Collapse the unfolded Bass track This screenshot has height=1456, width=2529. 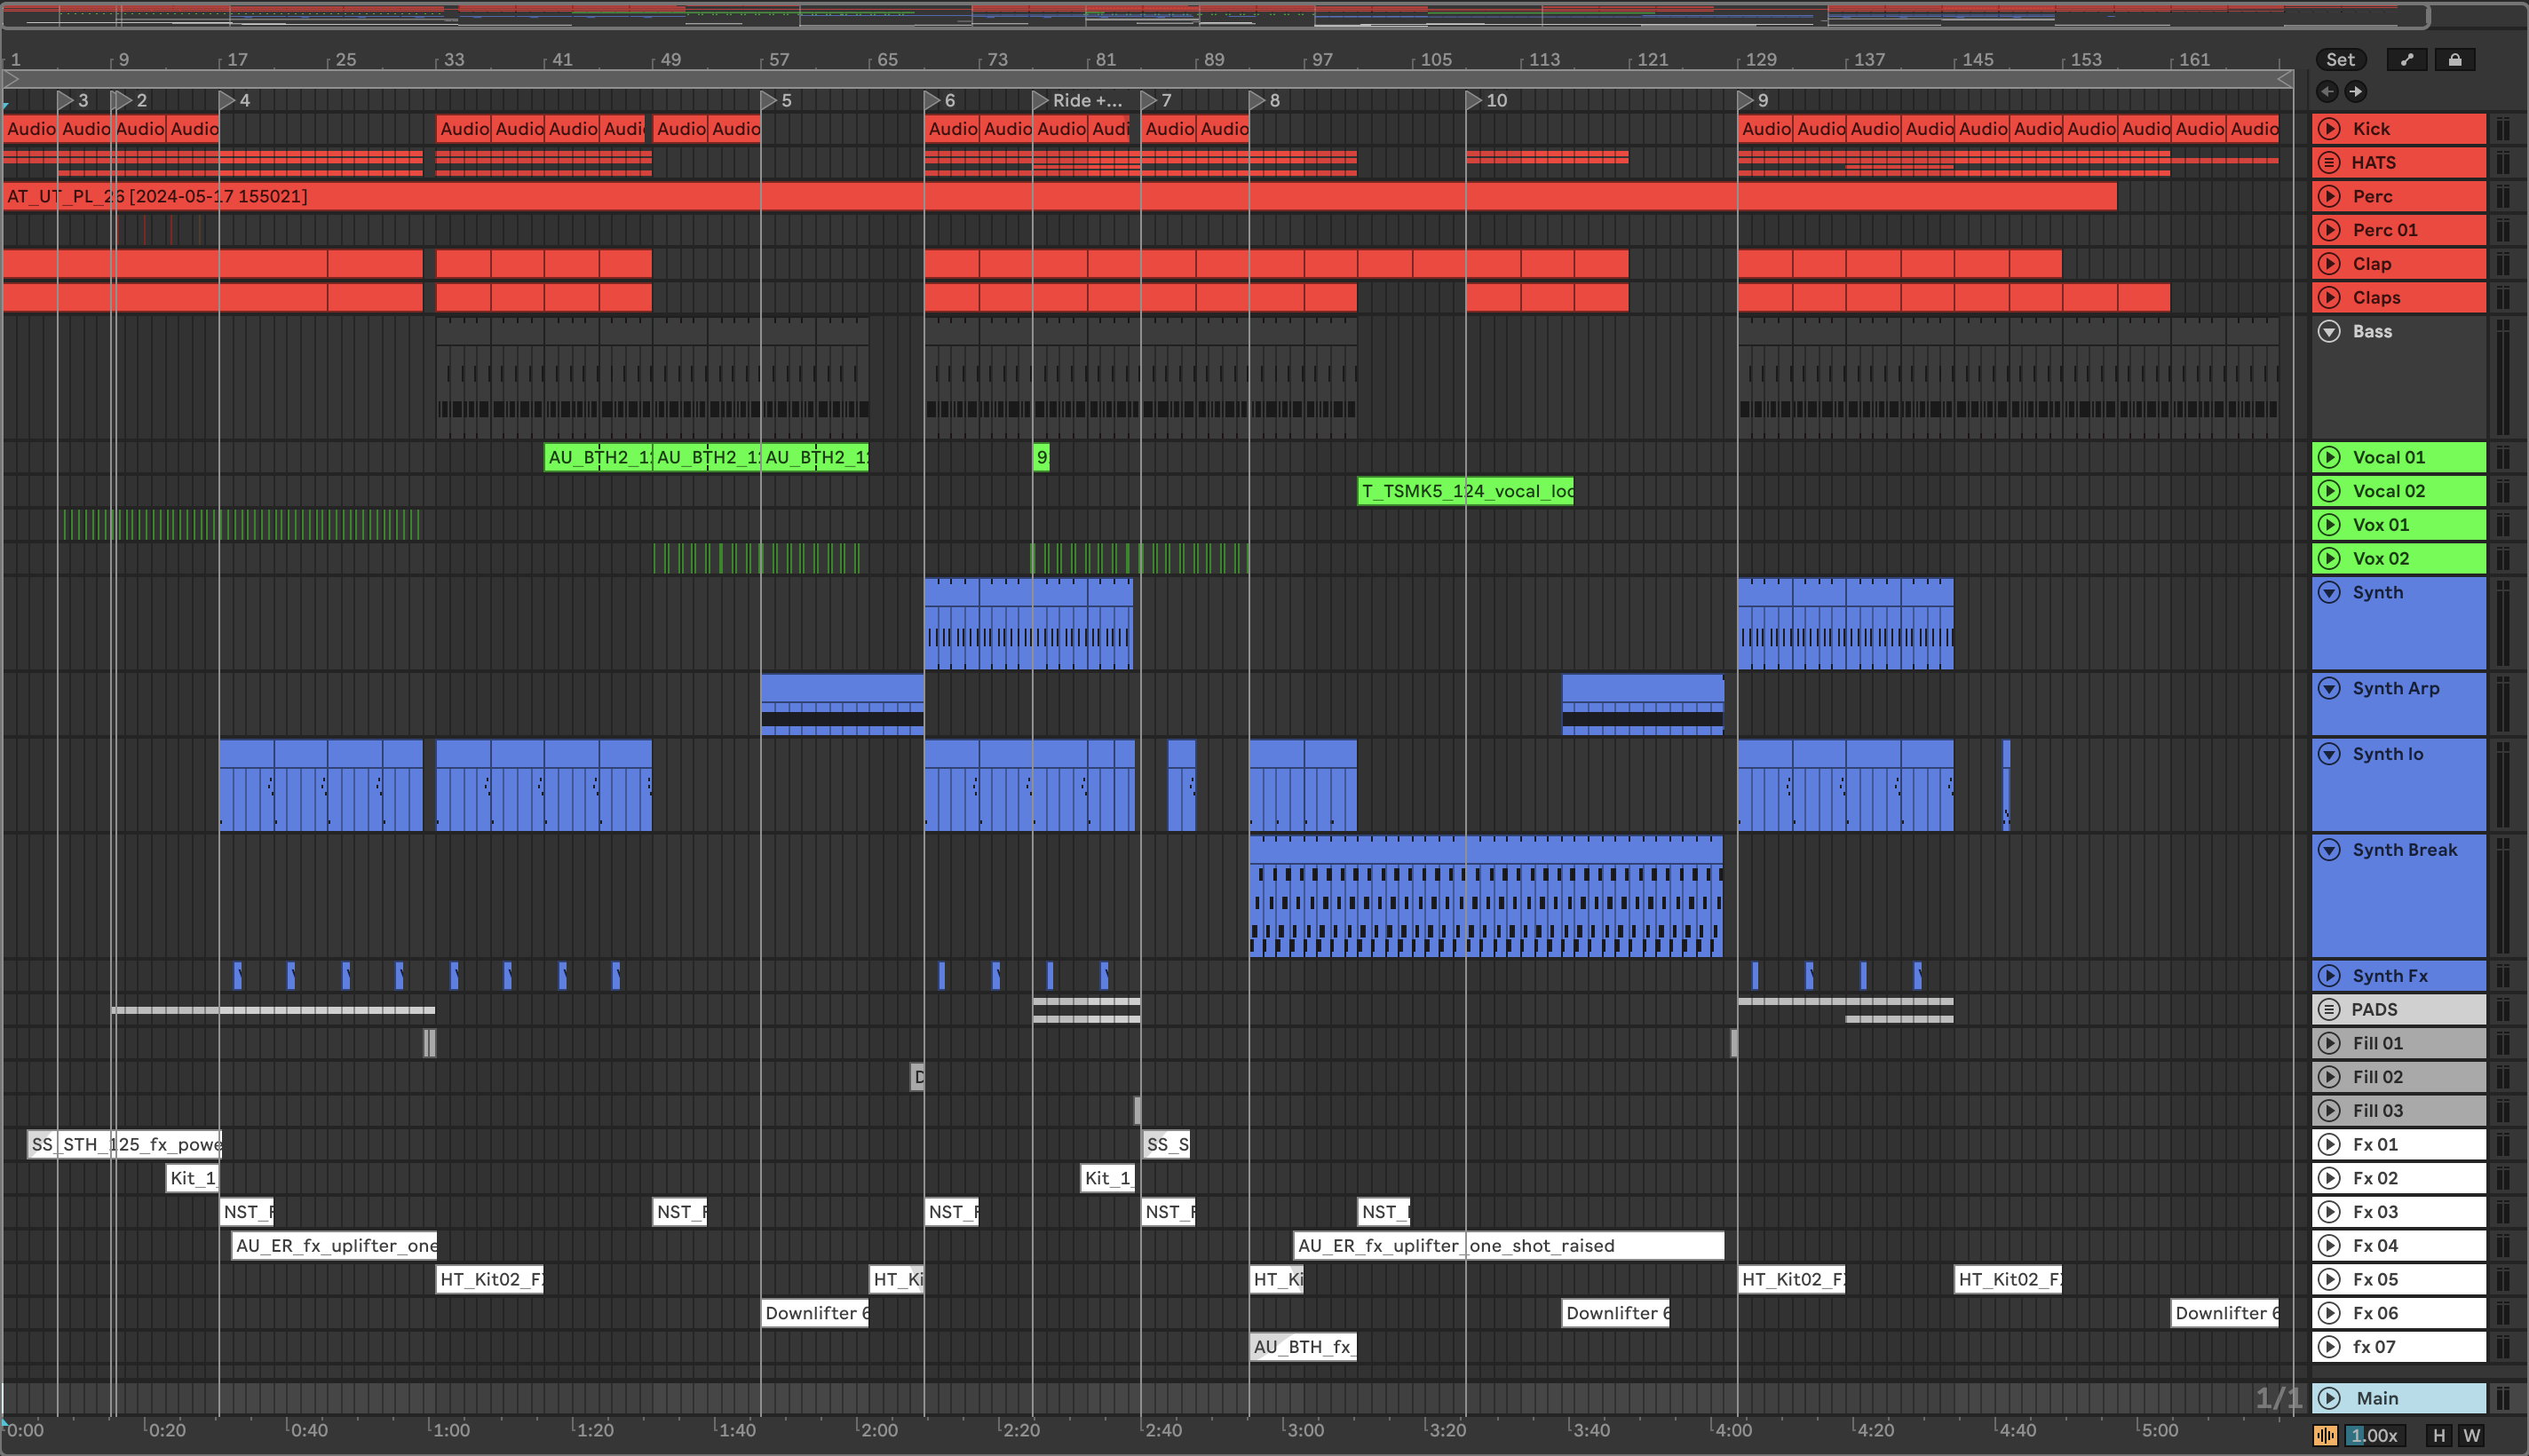[x=2329, y=332]
